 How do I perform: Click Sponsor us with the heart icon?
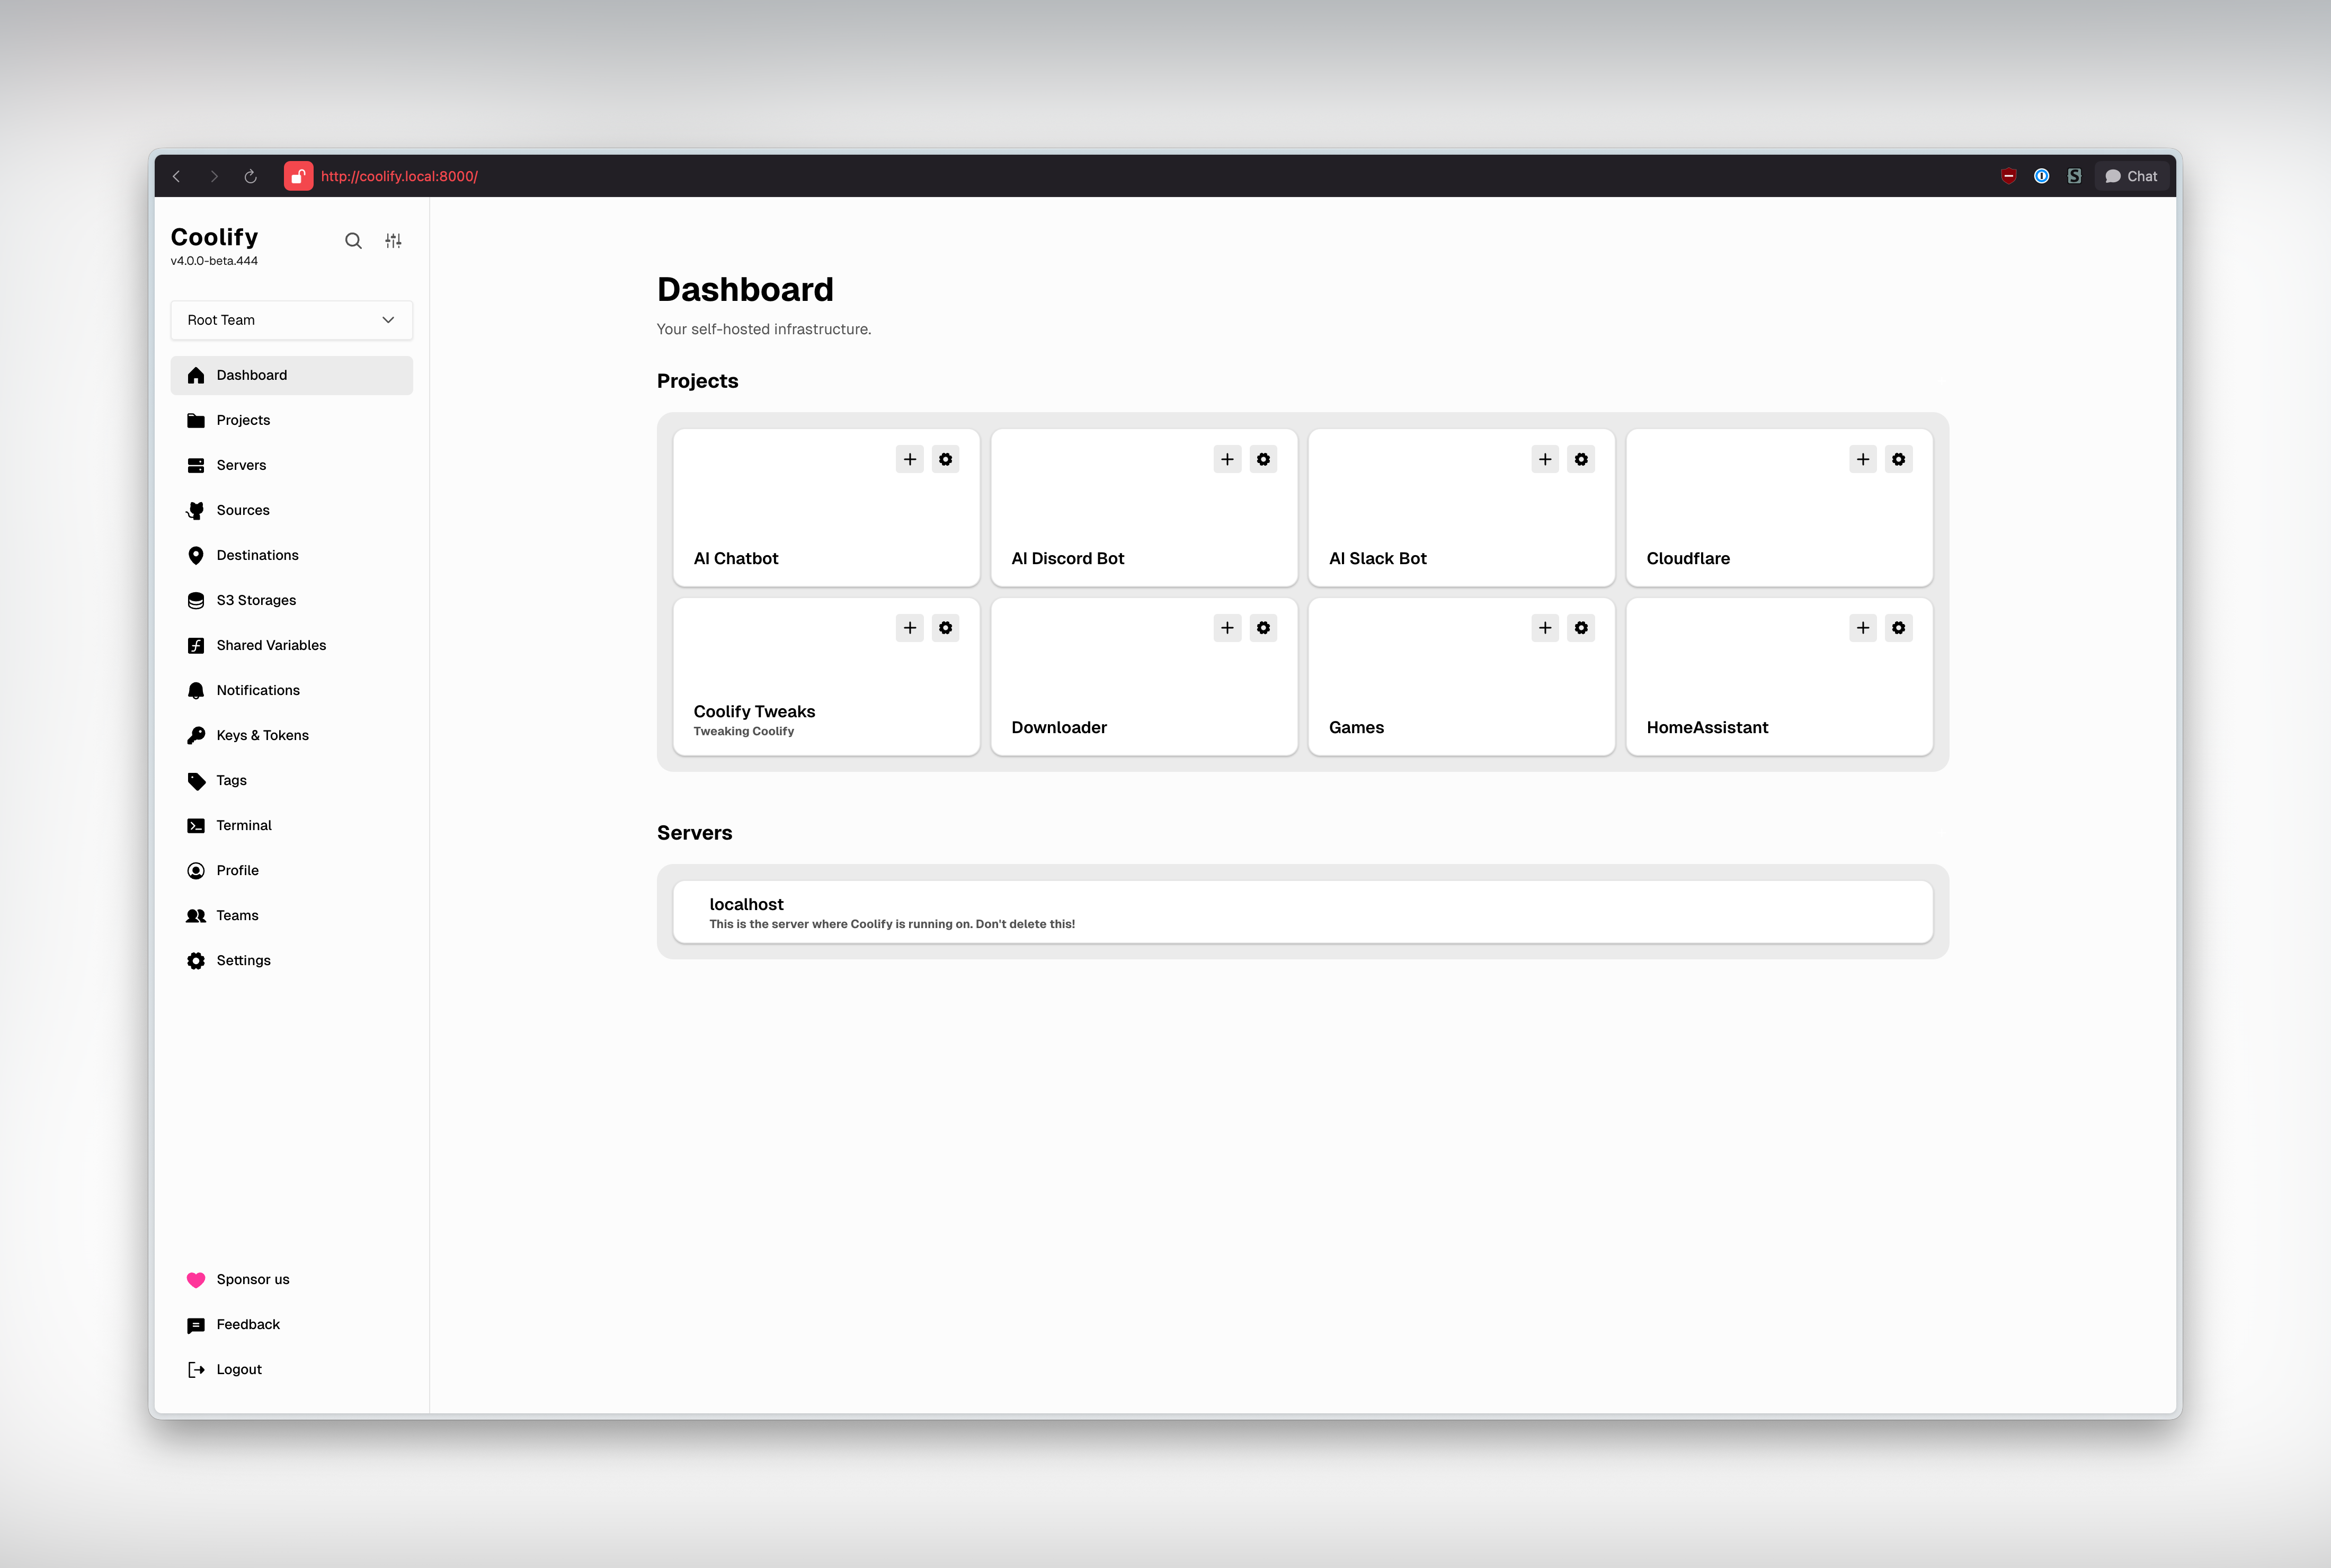coord(238,1279)
